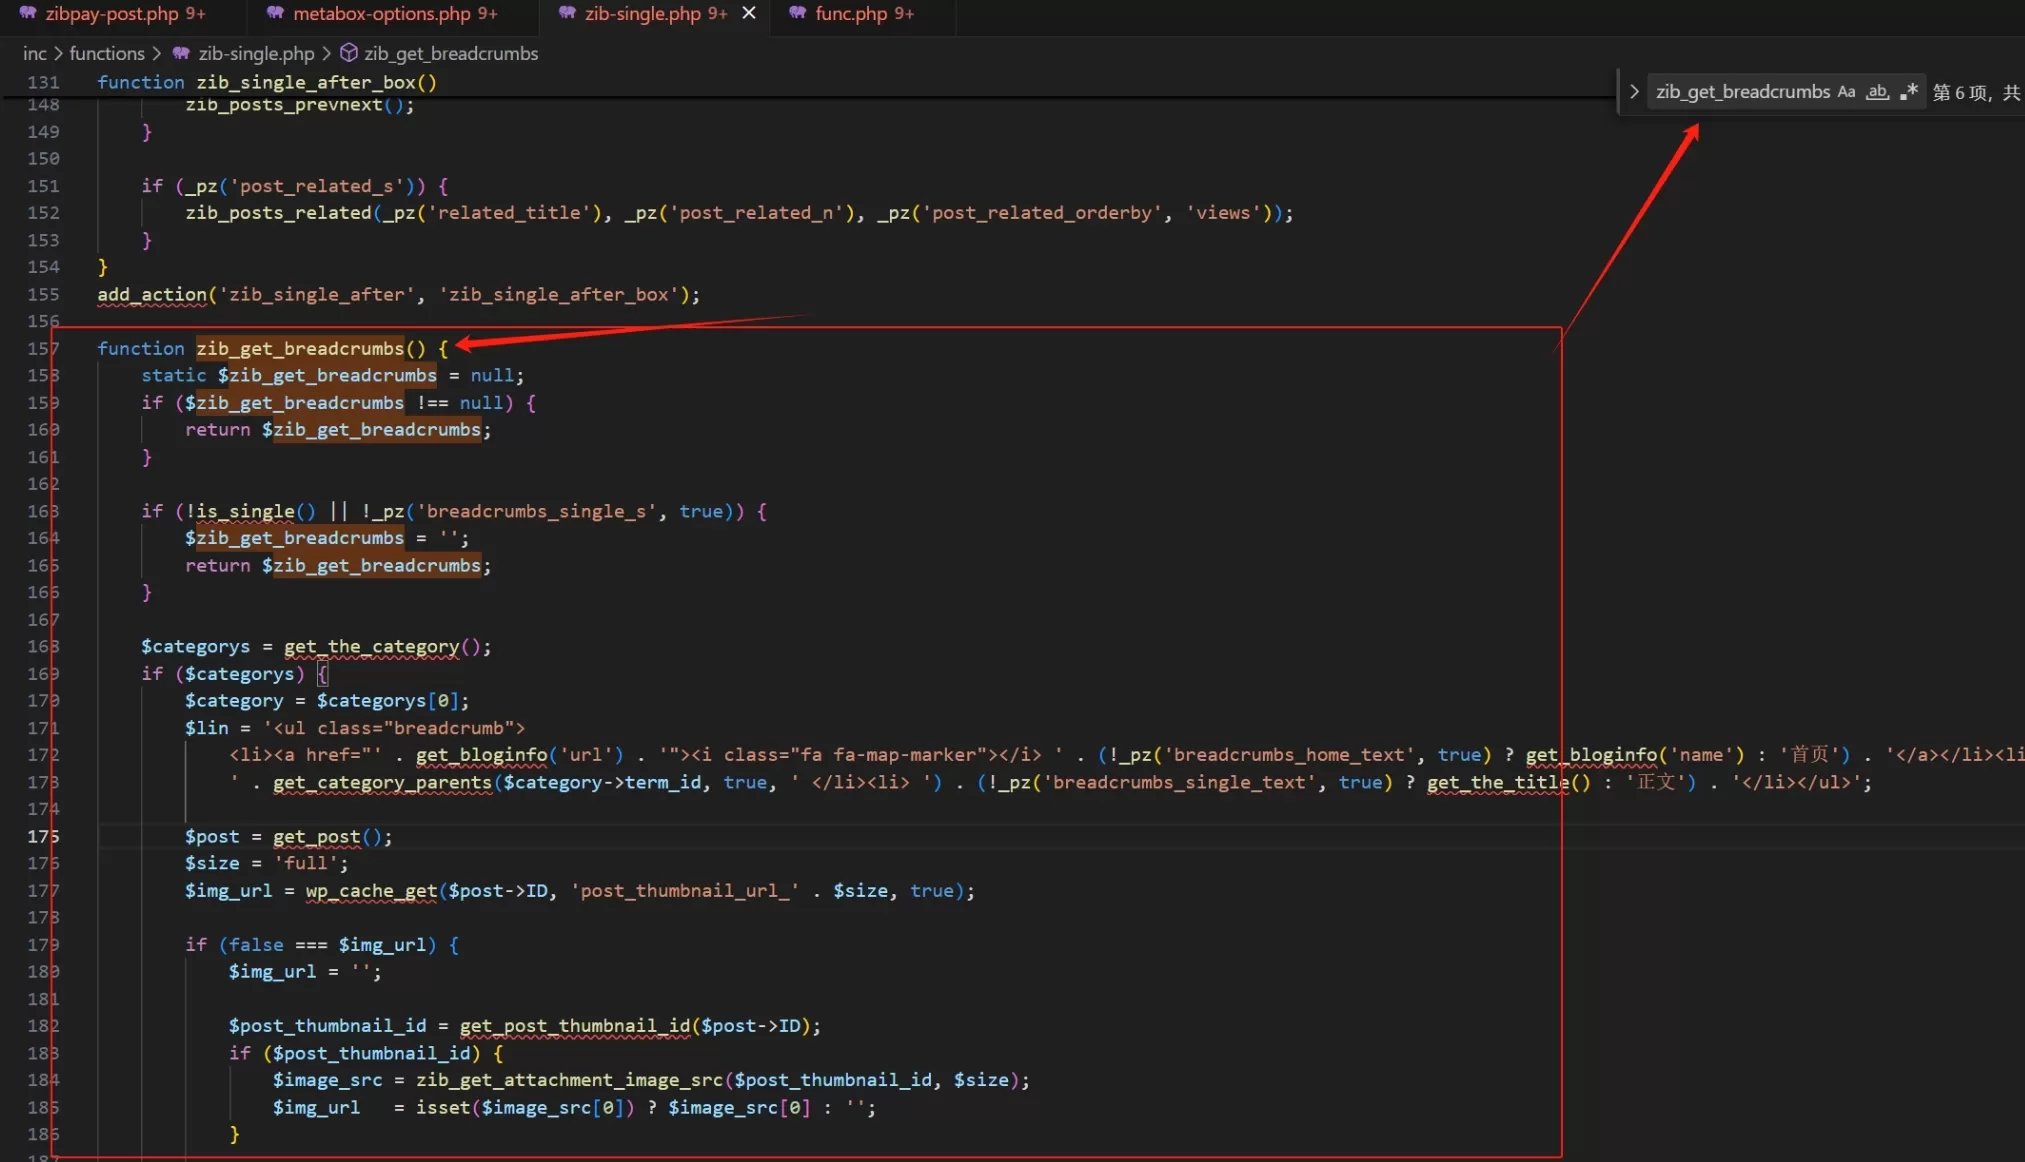
Task: Click PHP elephant icon on zibpay-post.php tab
Action: point(28,13)
